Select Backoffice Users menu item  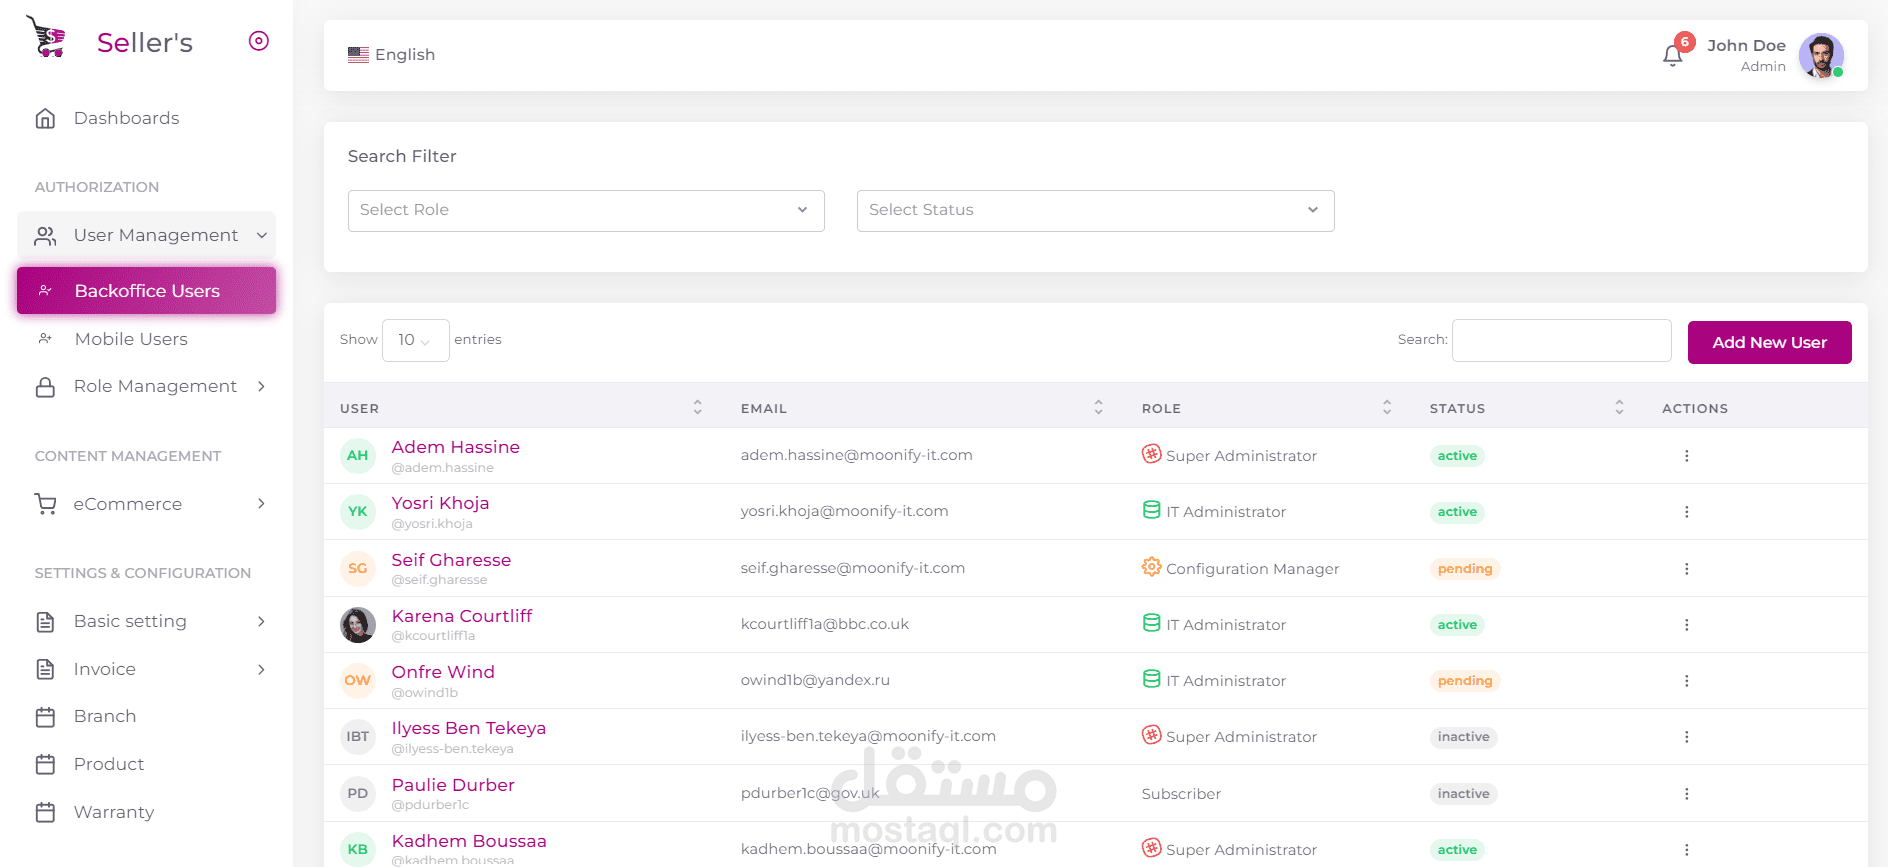click(x=146, y=291)
